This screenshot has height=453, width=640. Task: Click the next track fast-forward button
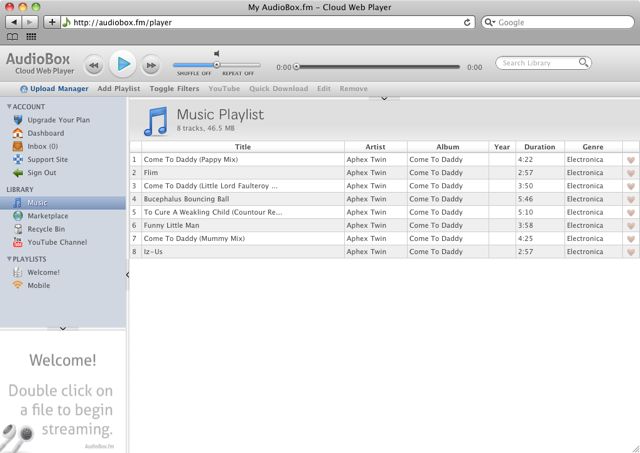point(151,65)
